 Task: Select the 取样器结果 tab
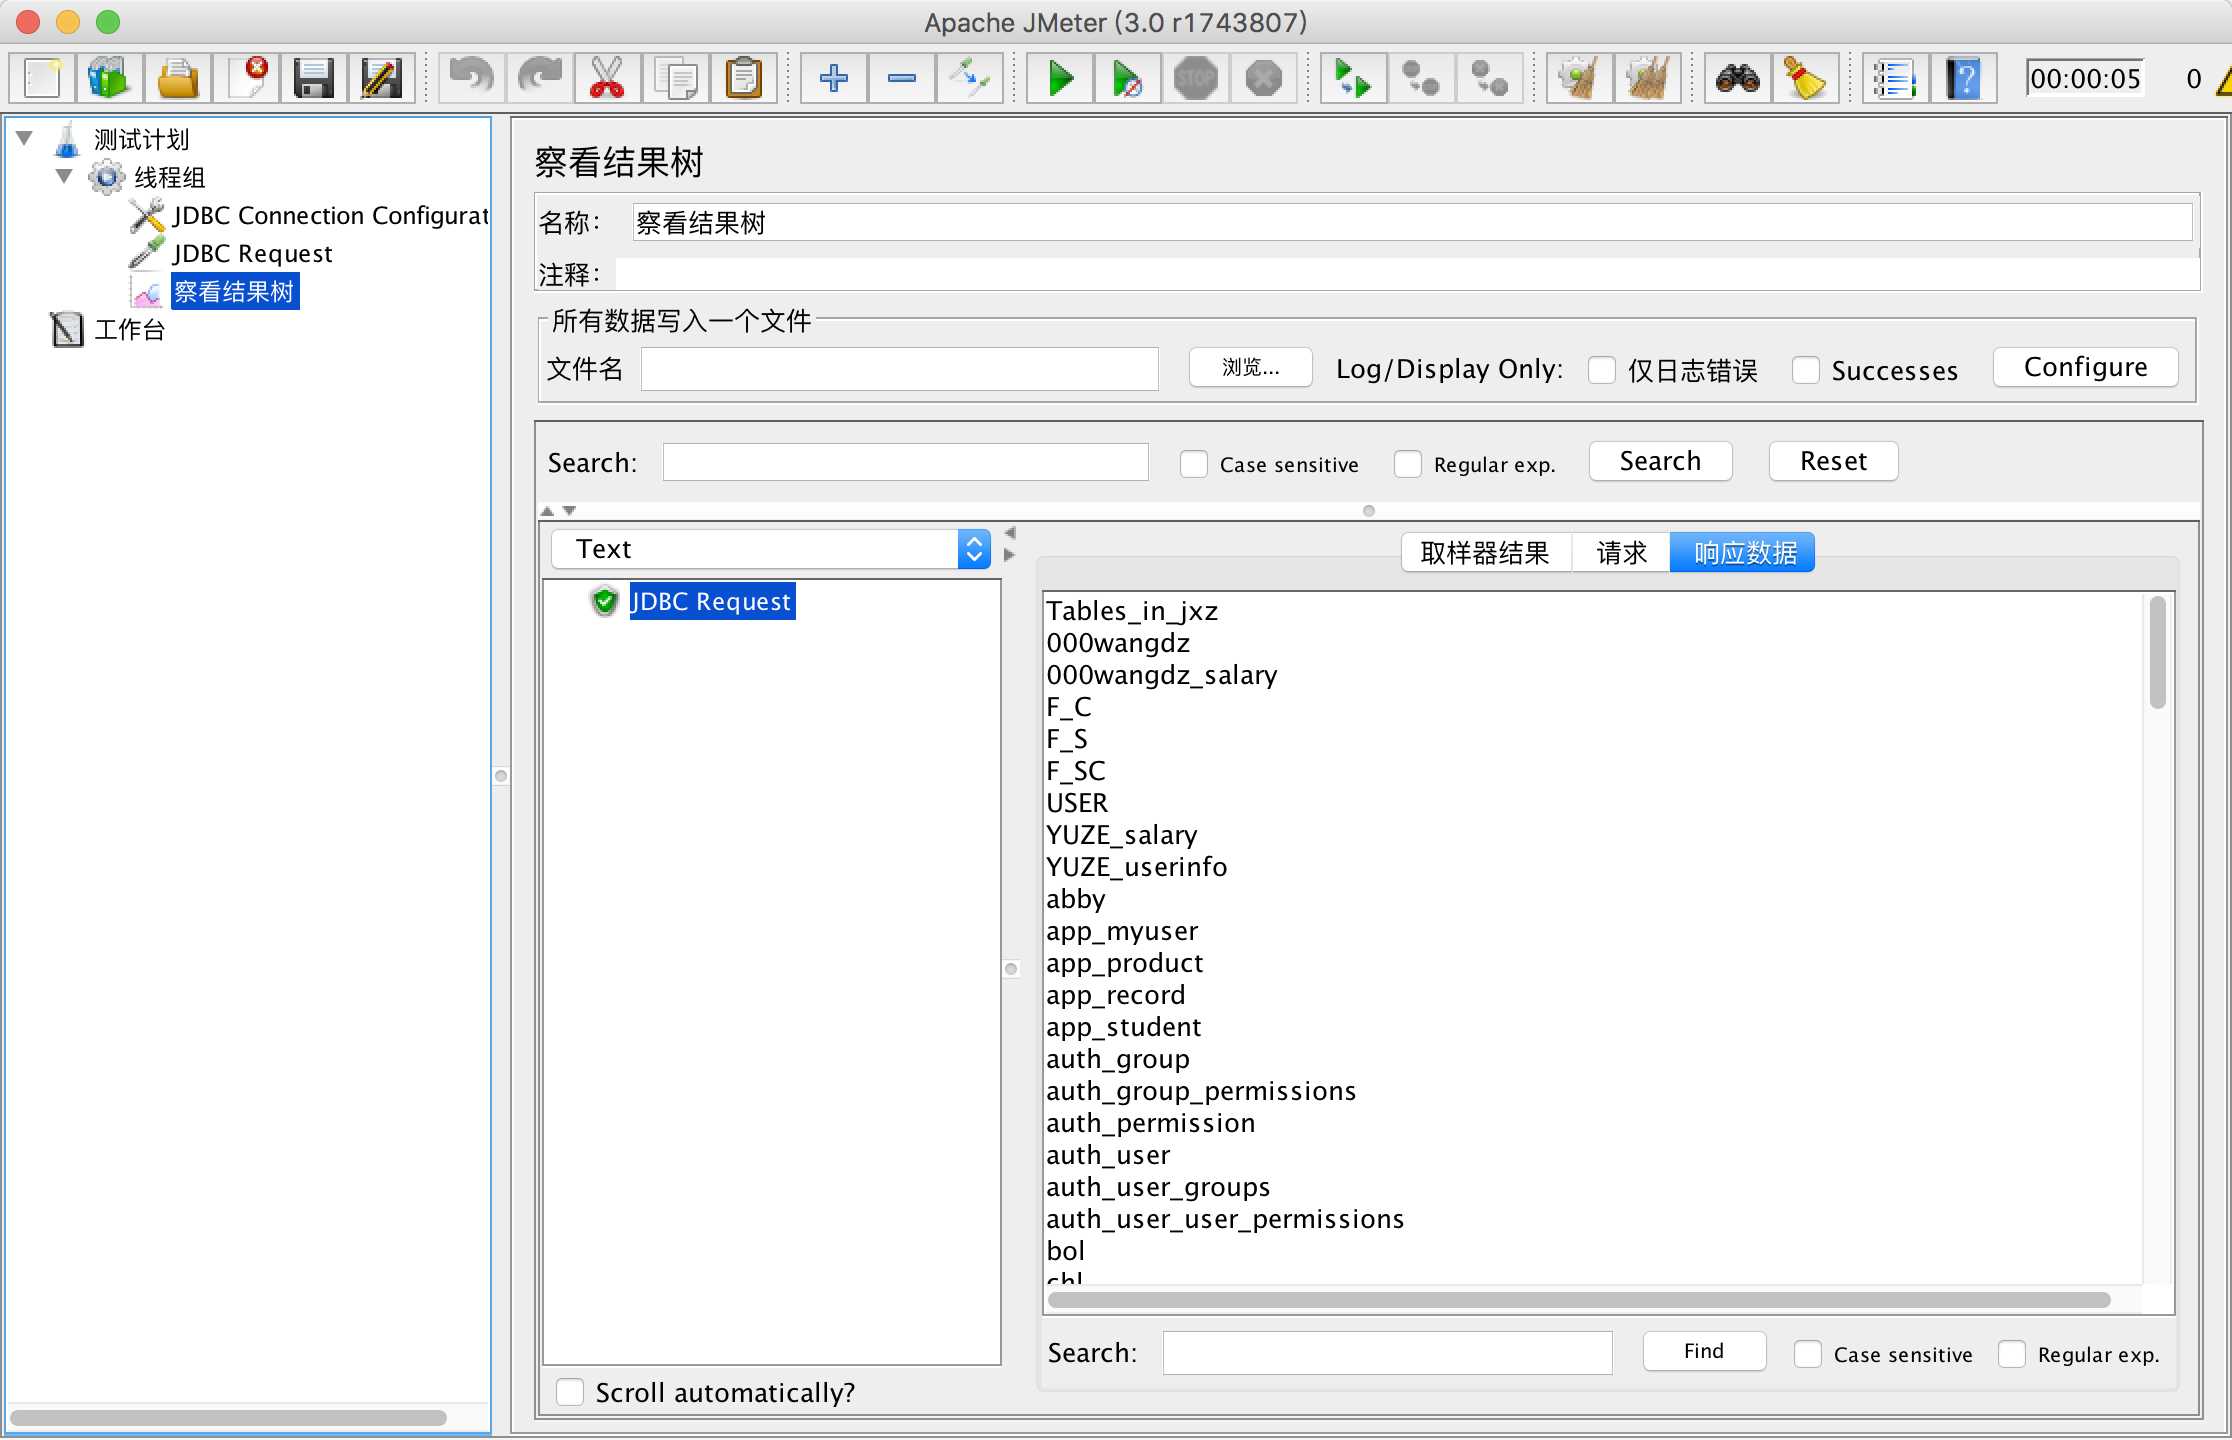(x=1482, y=552)
